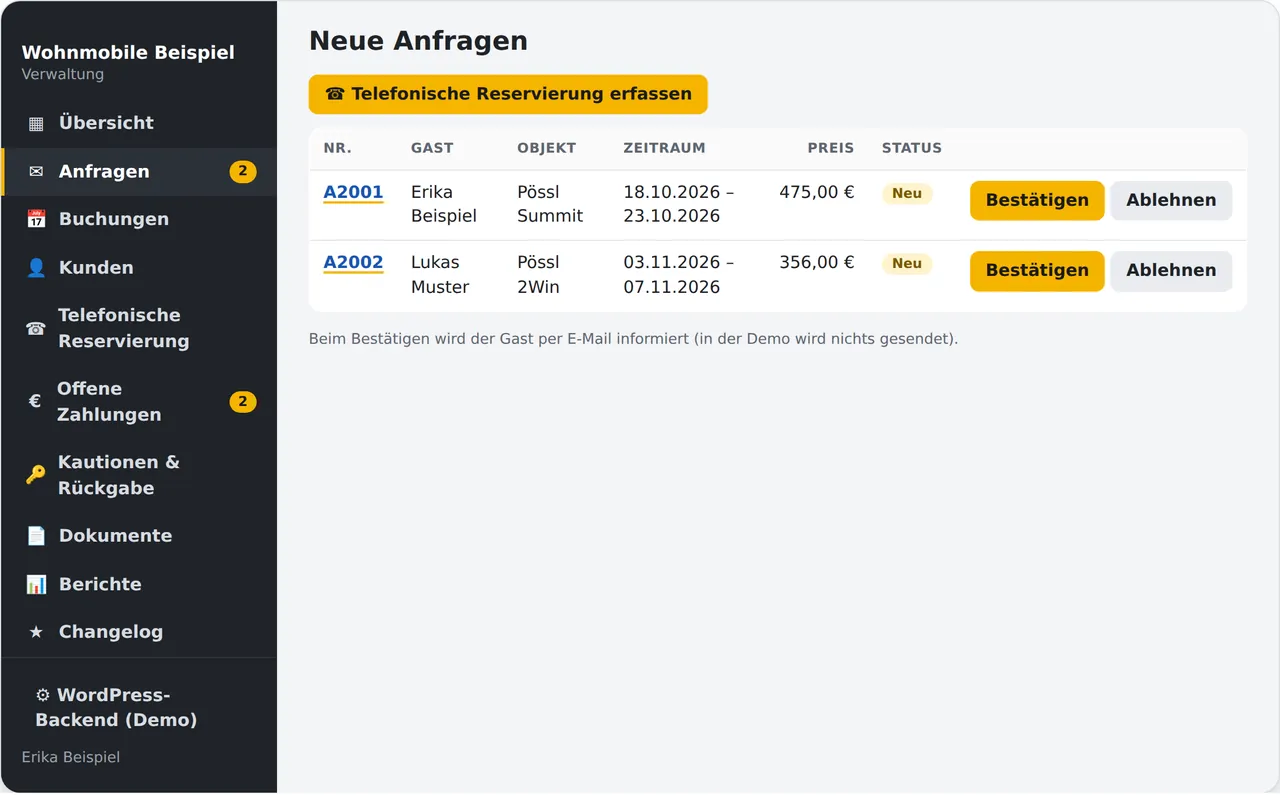The width and height of the screenshot is (1280, 795).
Task: Confirm Lukas Muster's request with Bestätigen
Action: (x=1037, y=270)
